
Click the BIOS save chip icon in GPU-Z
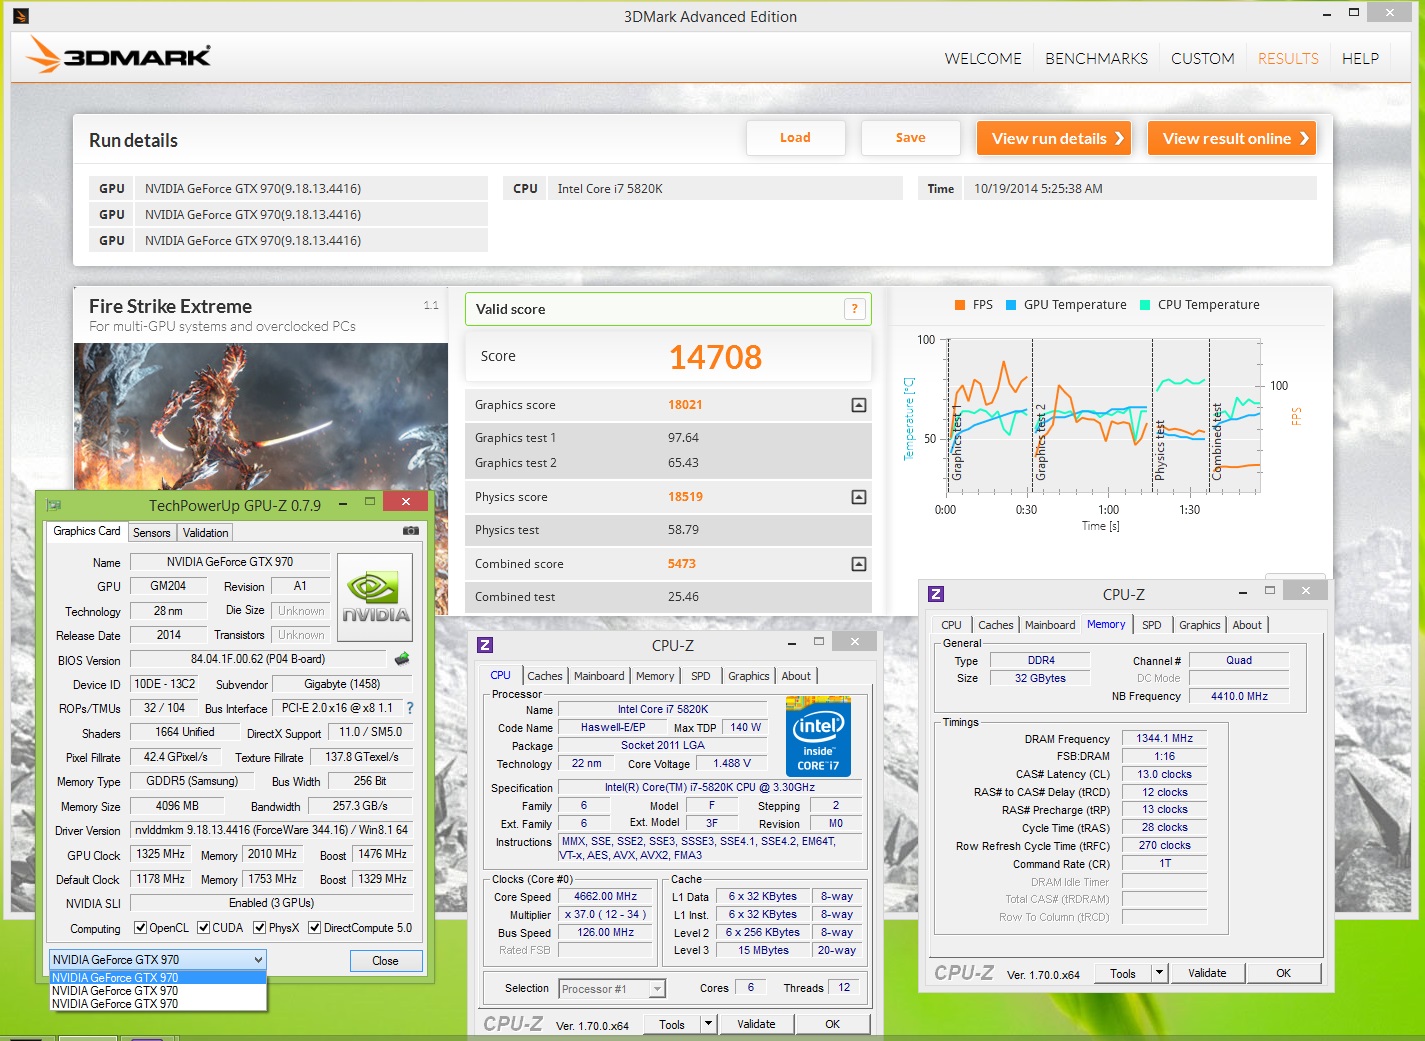click(402, 659)
